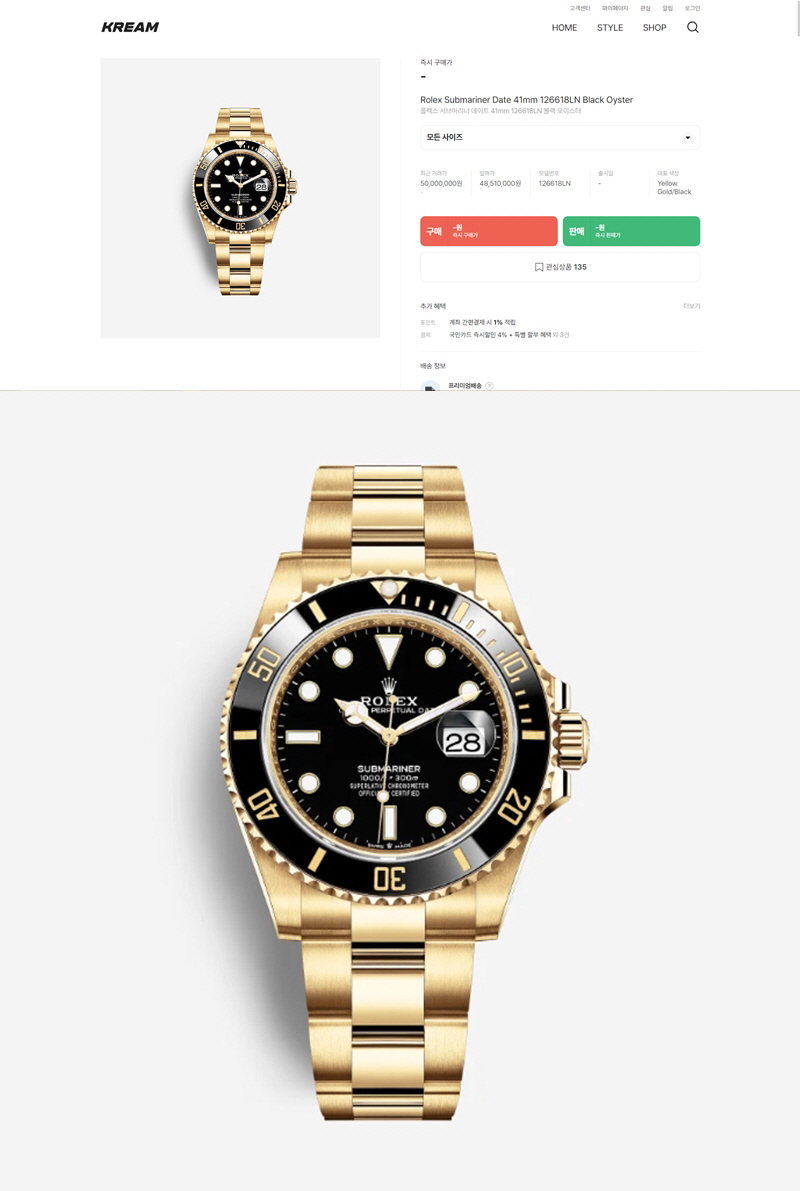
Task: Open 더보기 to show more benefits
Action: coord(691,306)
